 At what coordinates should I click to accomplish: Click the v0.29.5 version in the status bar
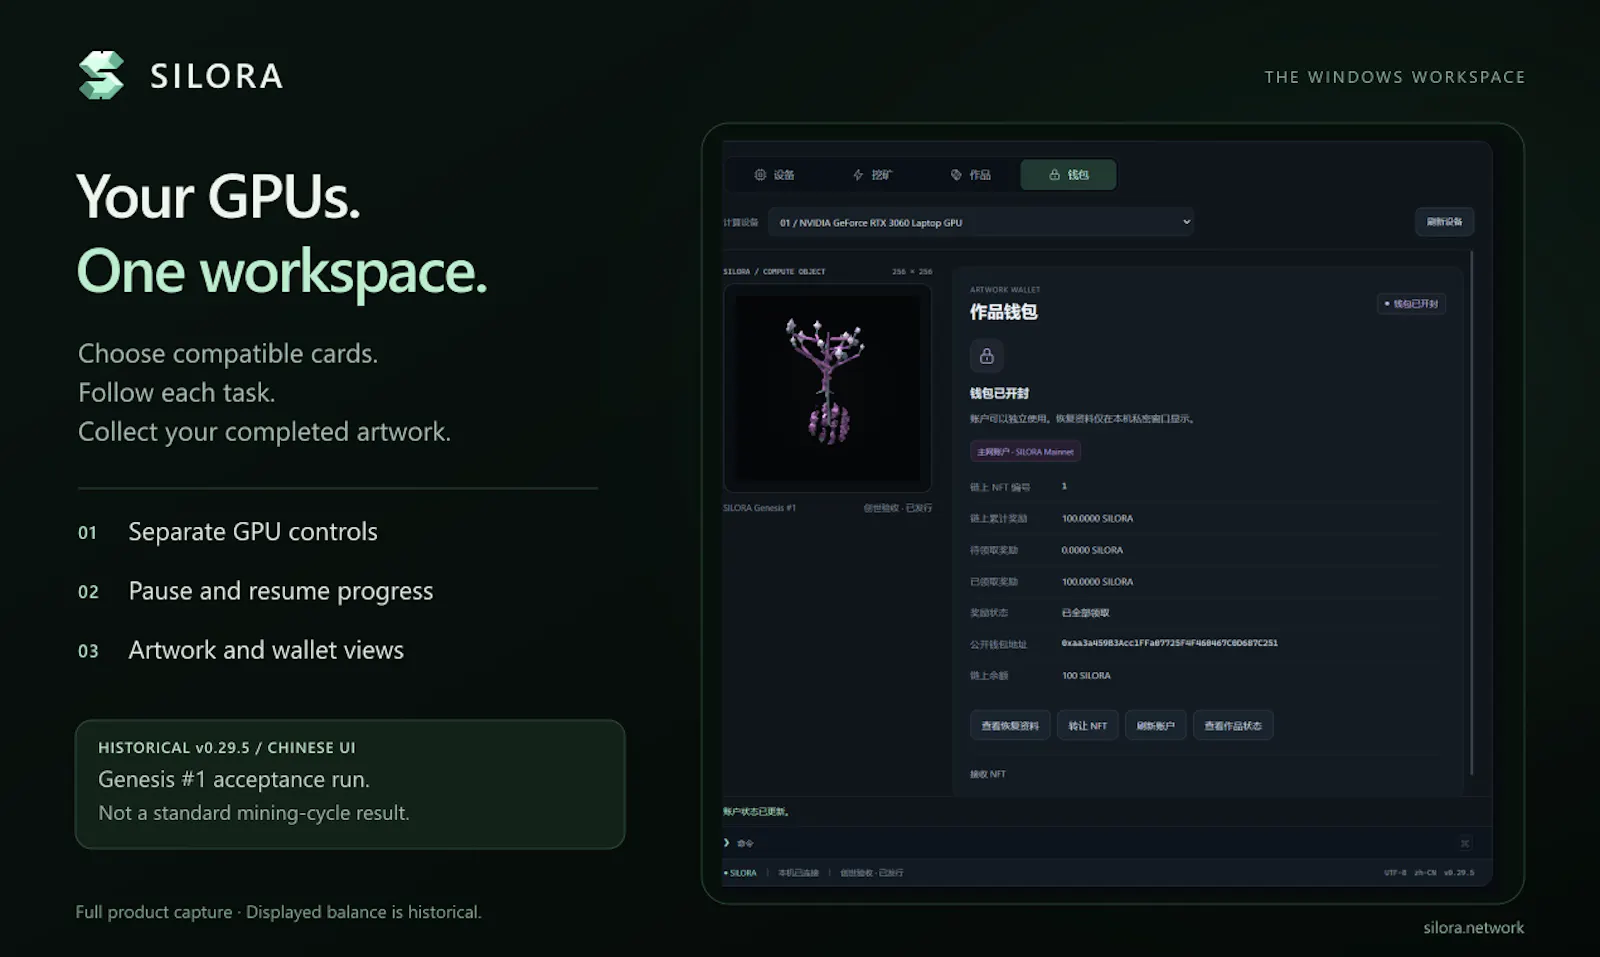tap(1458, 873)
